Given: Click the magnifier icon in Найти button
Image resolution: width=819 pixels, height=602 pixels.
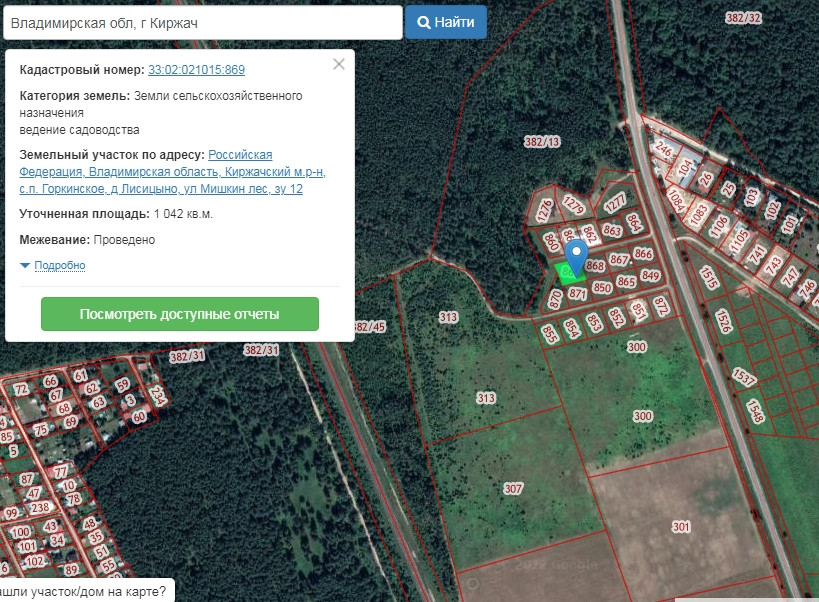Looking at the screenshot, I should coord(424,22).
